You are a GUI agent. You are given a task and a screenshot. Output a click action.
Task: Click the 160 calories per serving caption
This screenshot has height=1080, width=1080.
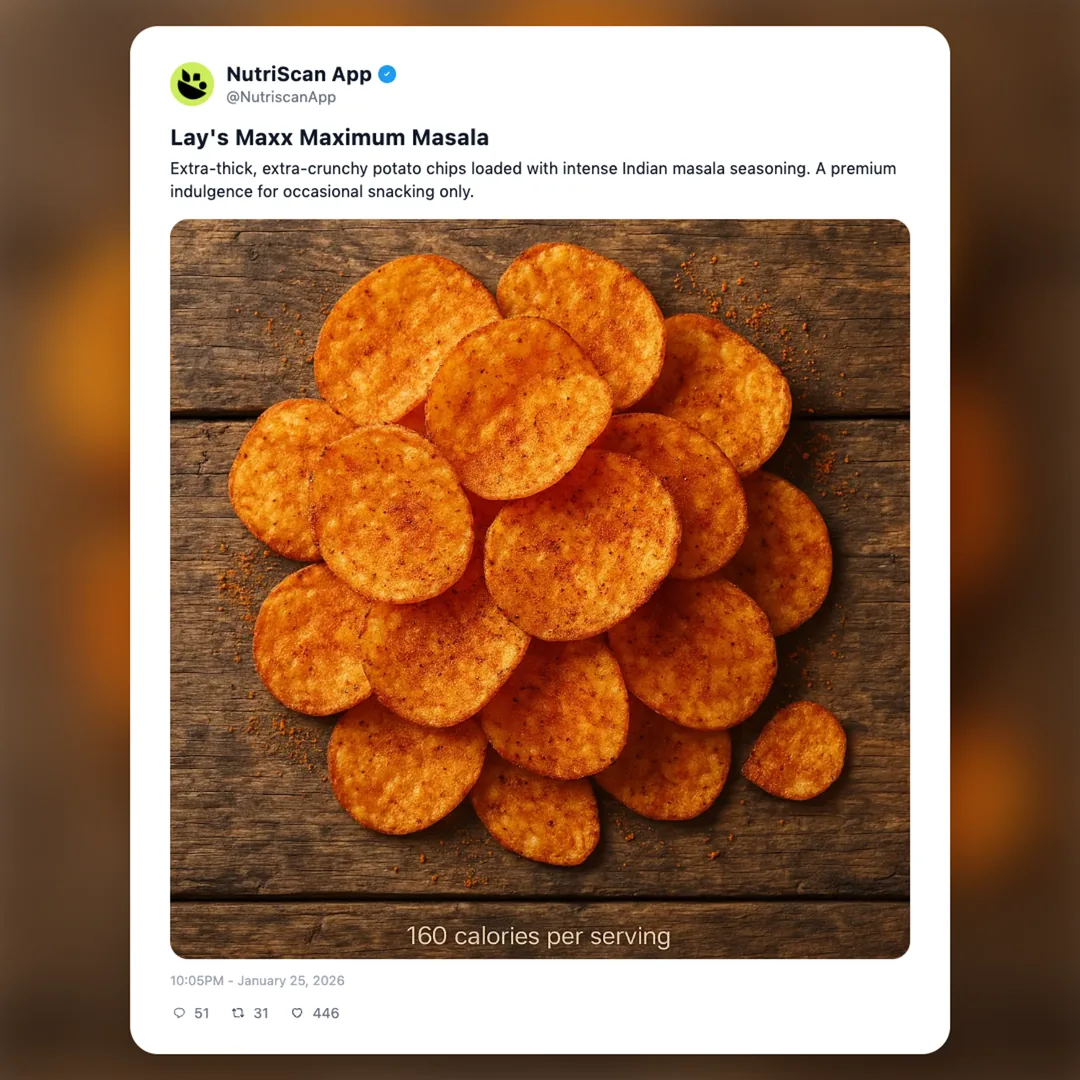(x=540, y=936)
